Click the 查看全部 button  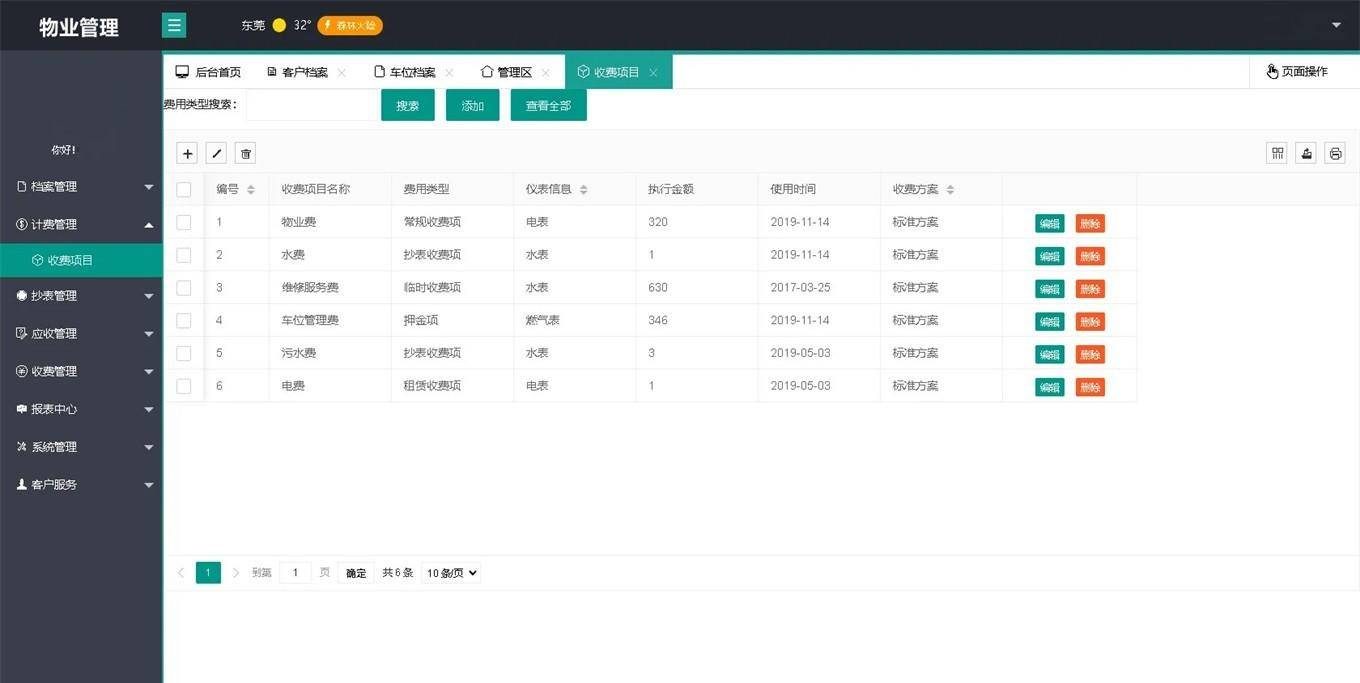coord(548,105)
